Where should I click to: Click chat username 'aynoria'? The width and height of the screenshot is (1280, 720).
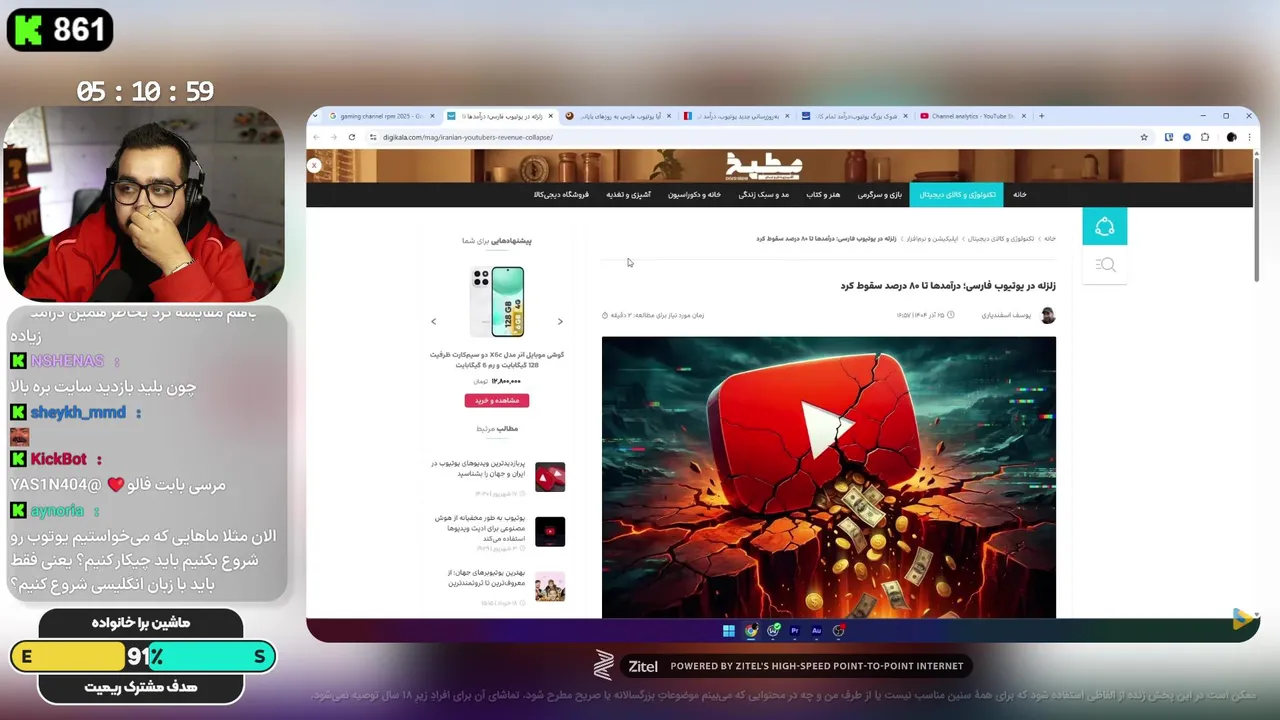[x=57, y=511]
